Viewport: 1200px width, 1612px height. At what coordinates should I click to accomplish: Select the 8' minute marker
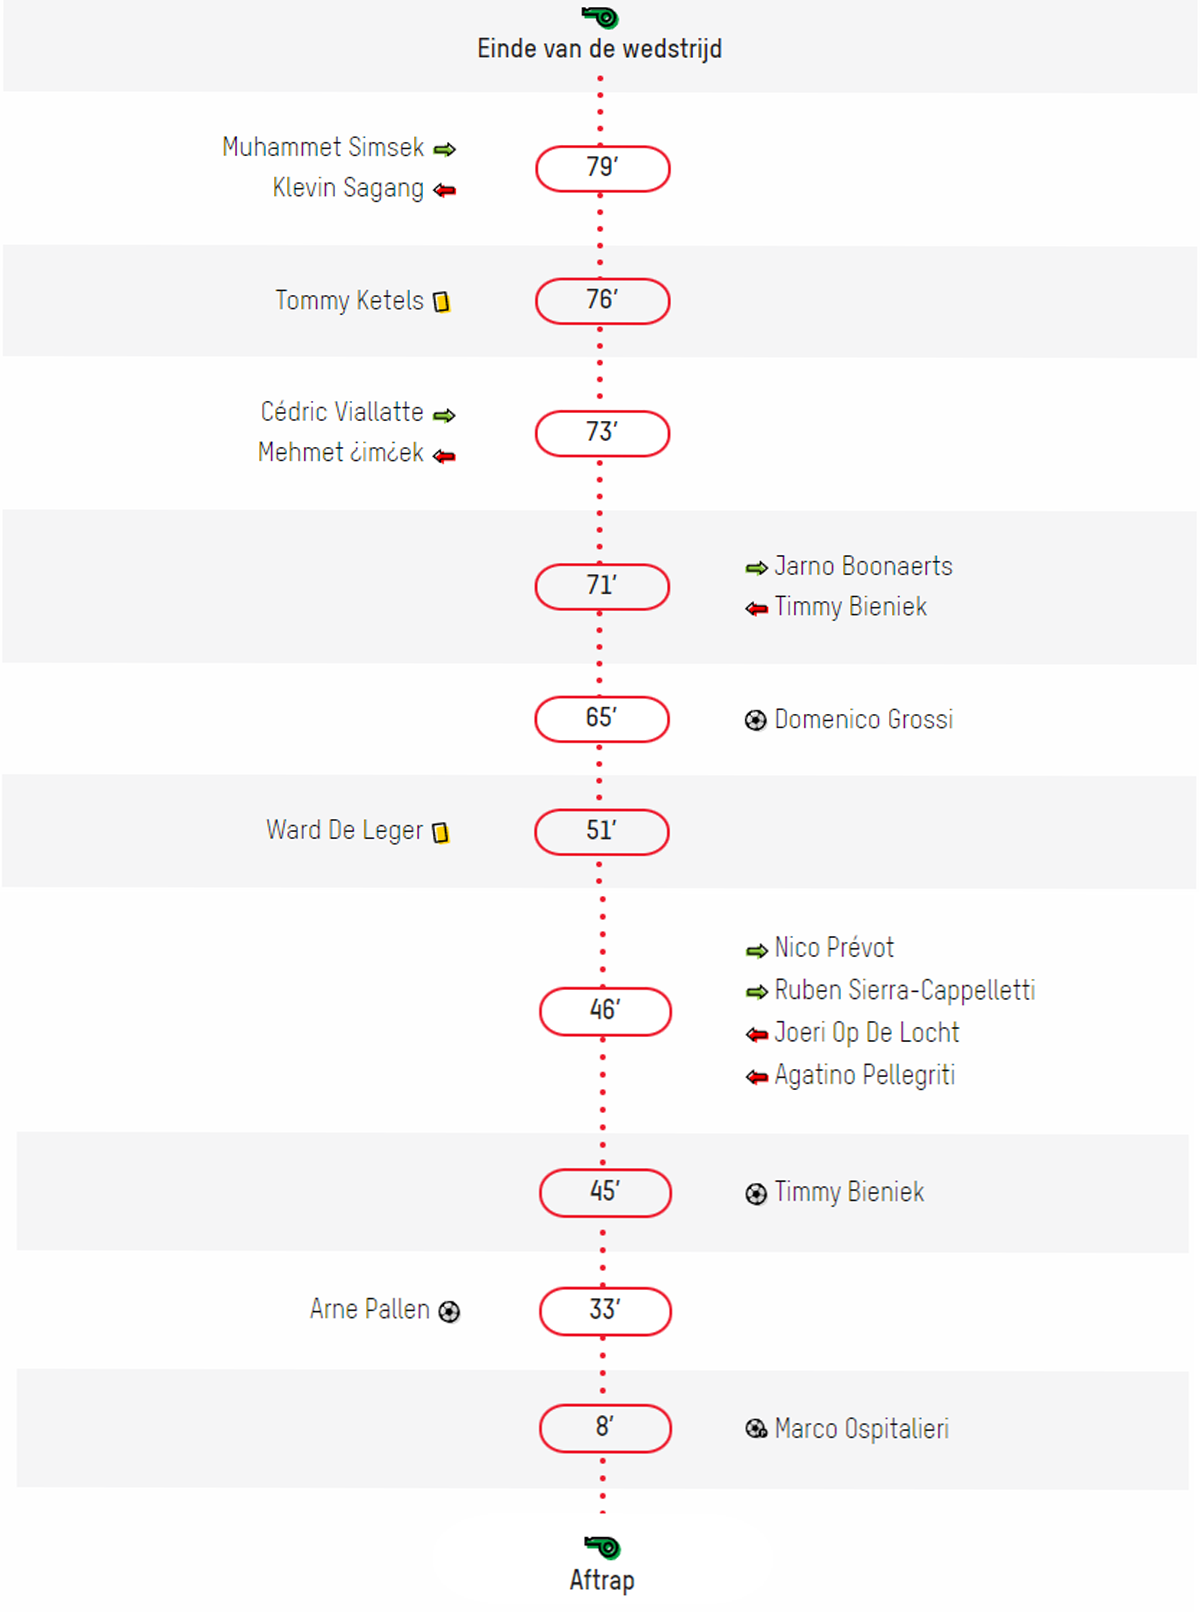point(605,1428)
